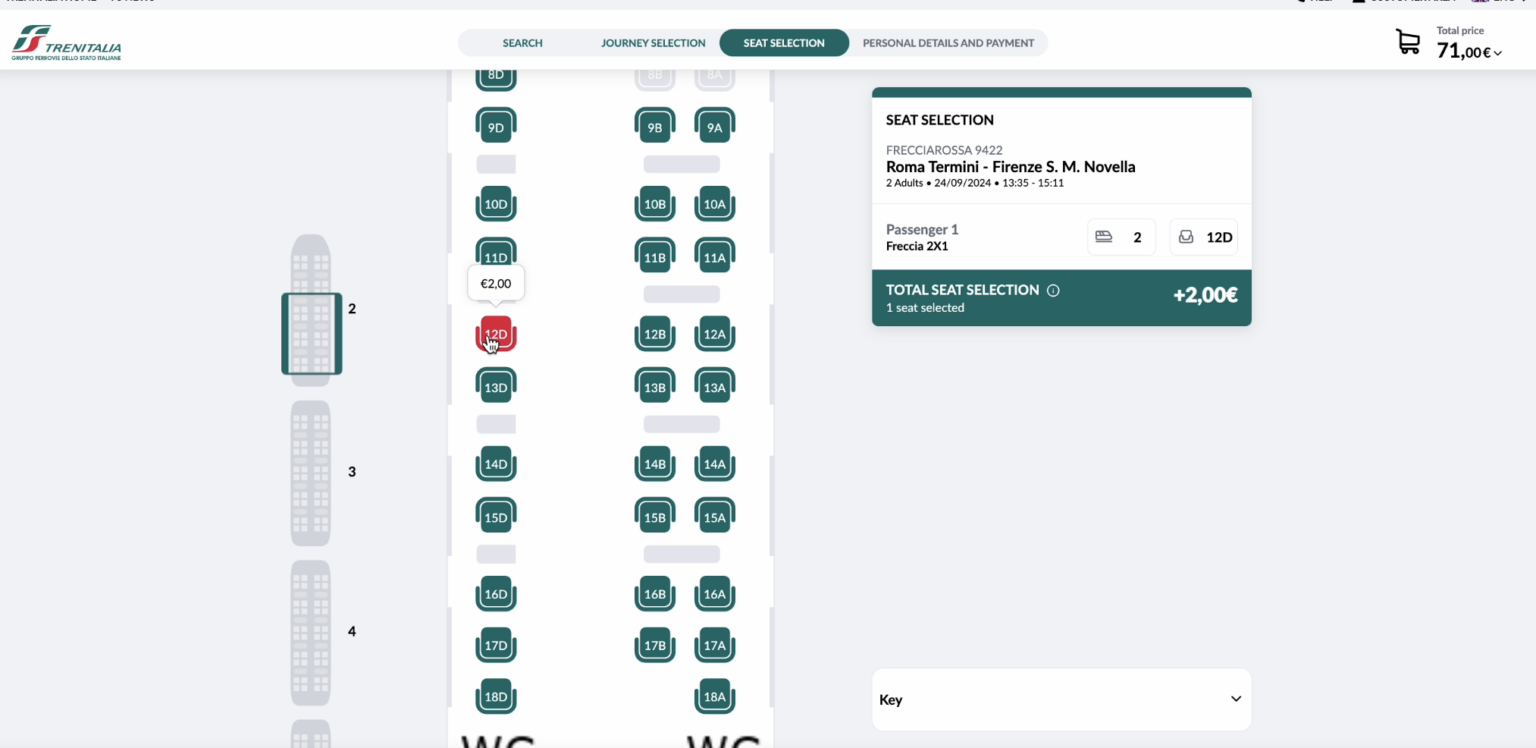
Task: Click Passenger 1 coach number 2 box
Action: (x=1121, y=237)
